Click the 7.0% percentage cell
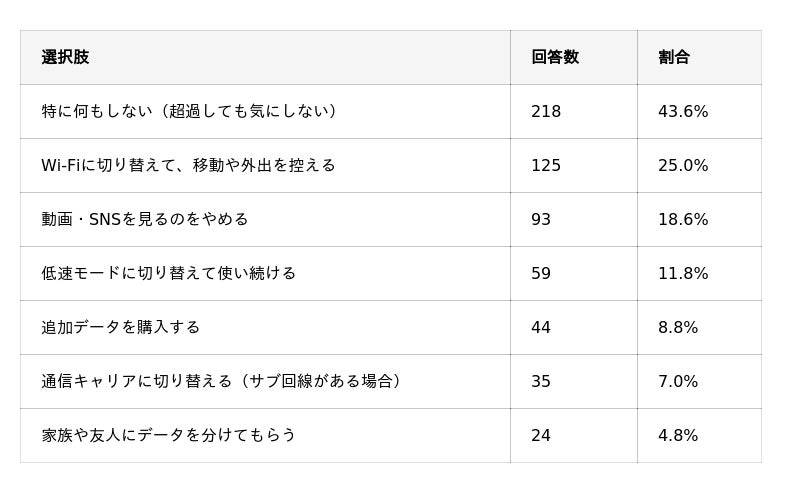 tap(678, 381)
